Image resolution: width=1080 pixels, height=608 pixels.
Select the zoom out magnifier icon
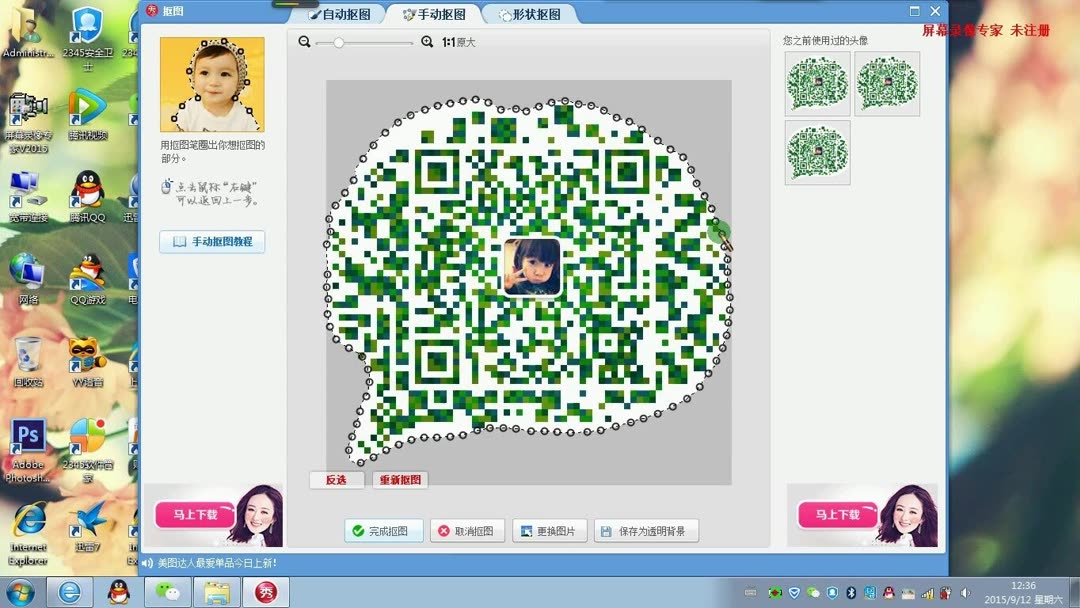[304, 43]
